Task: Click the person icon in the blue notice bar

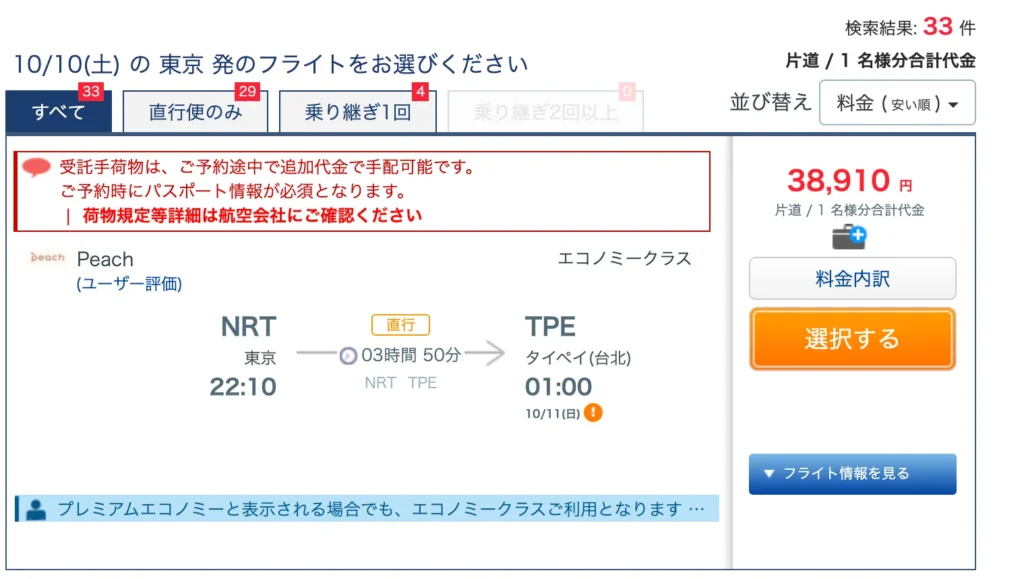Action: pyautogui.click(x=36, y=509)
